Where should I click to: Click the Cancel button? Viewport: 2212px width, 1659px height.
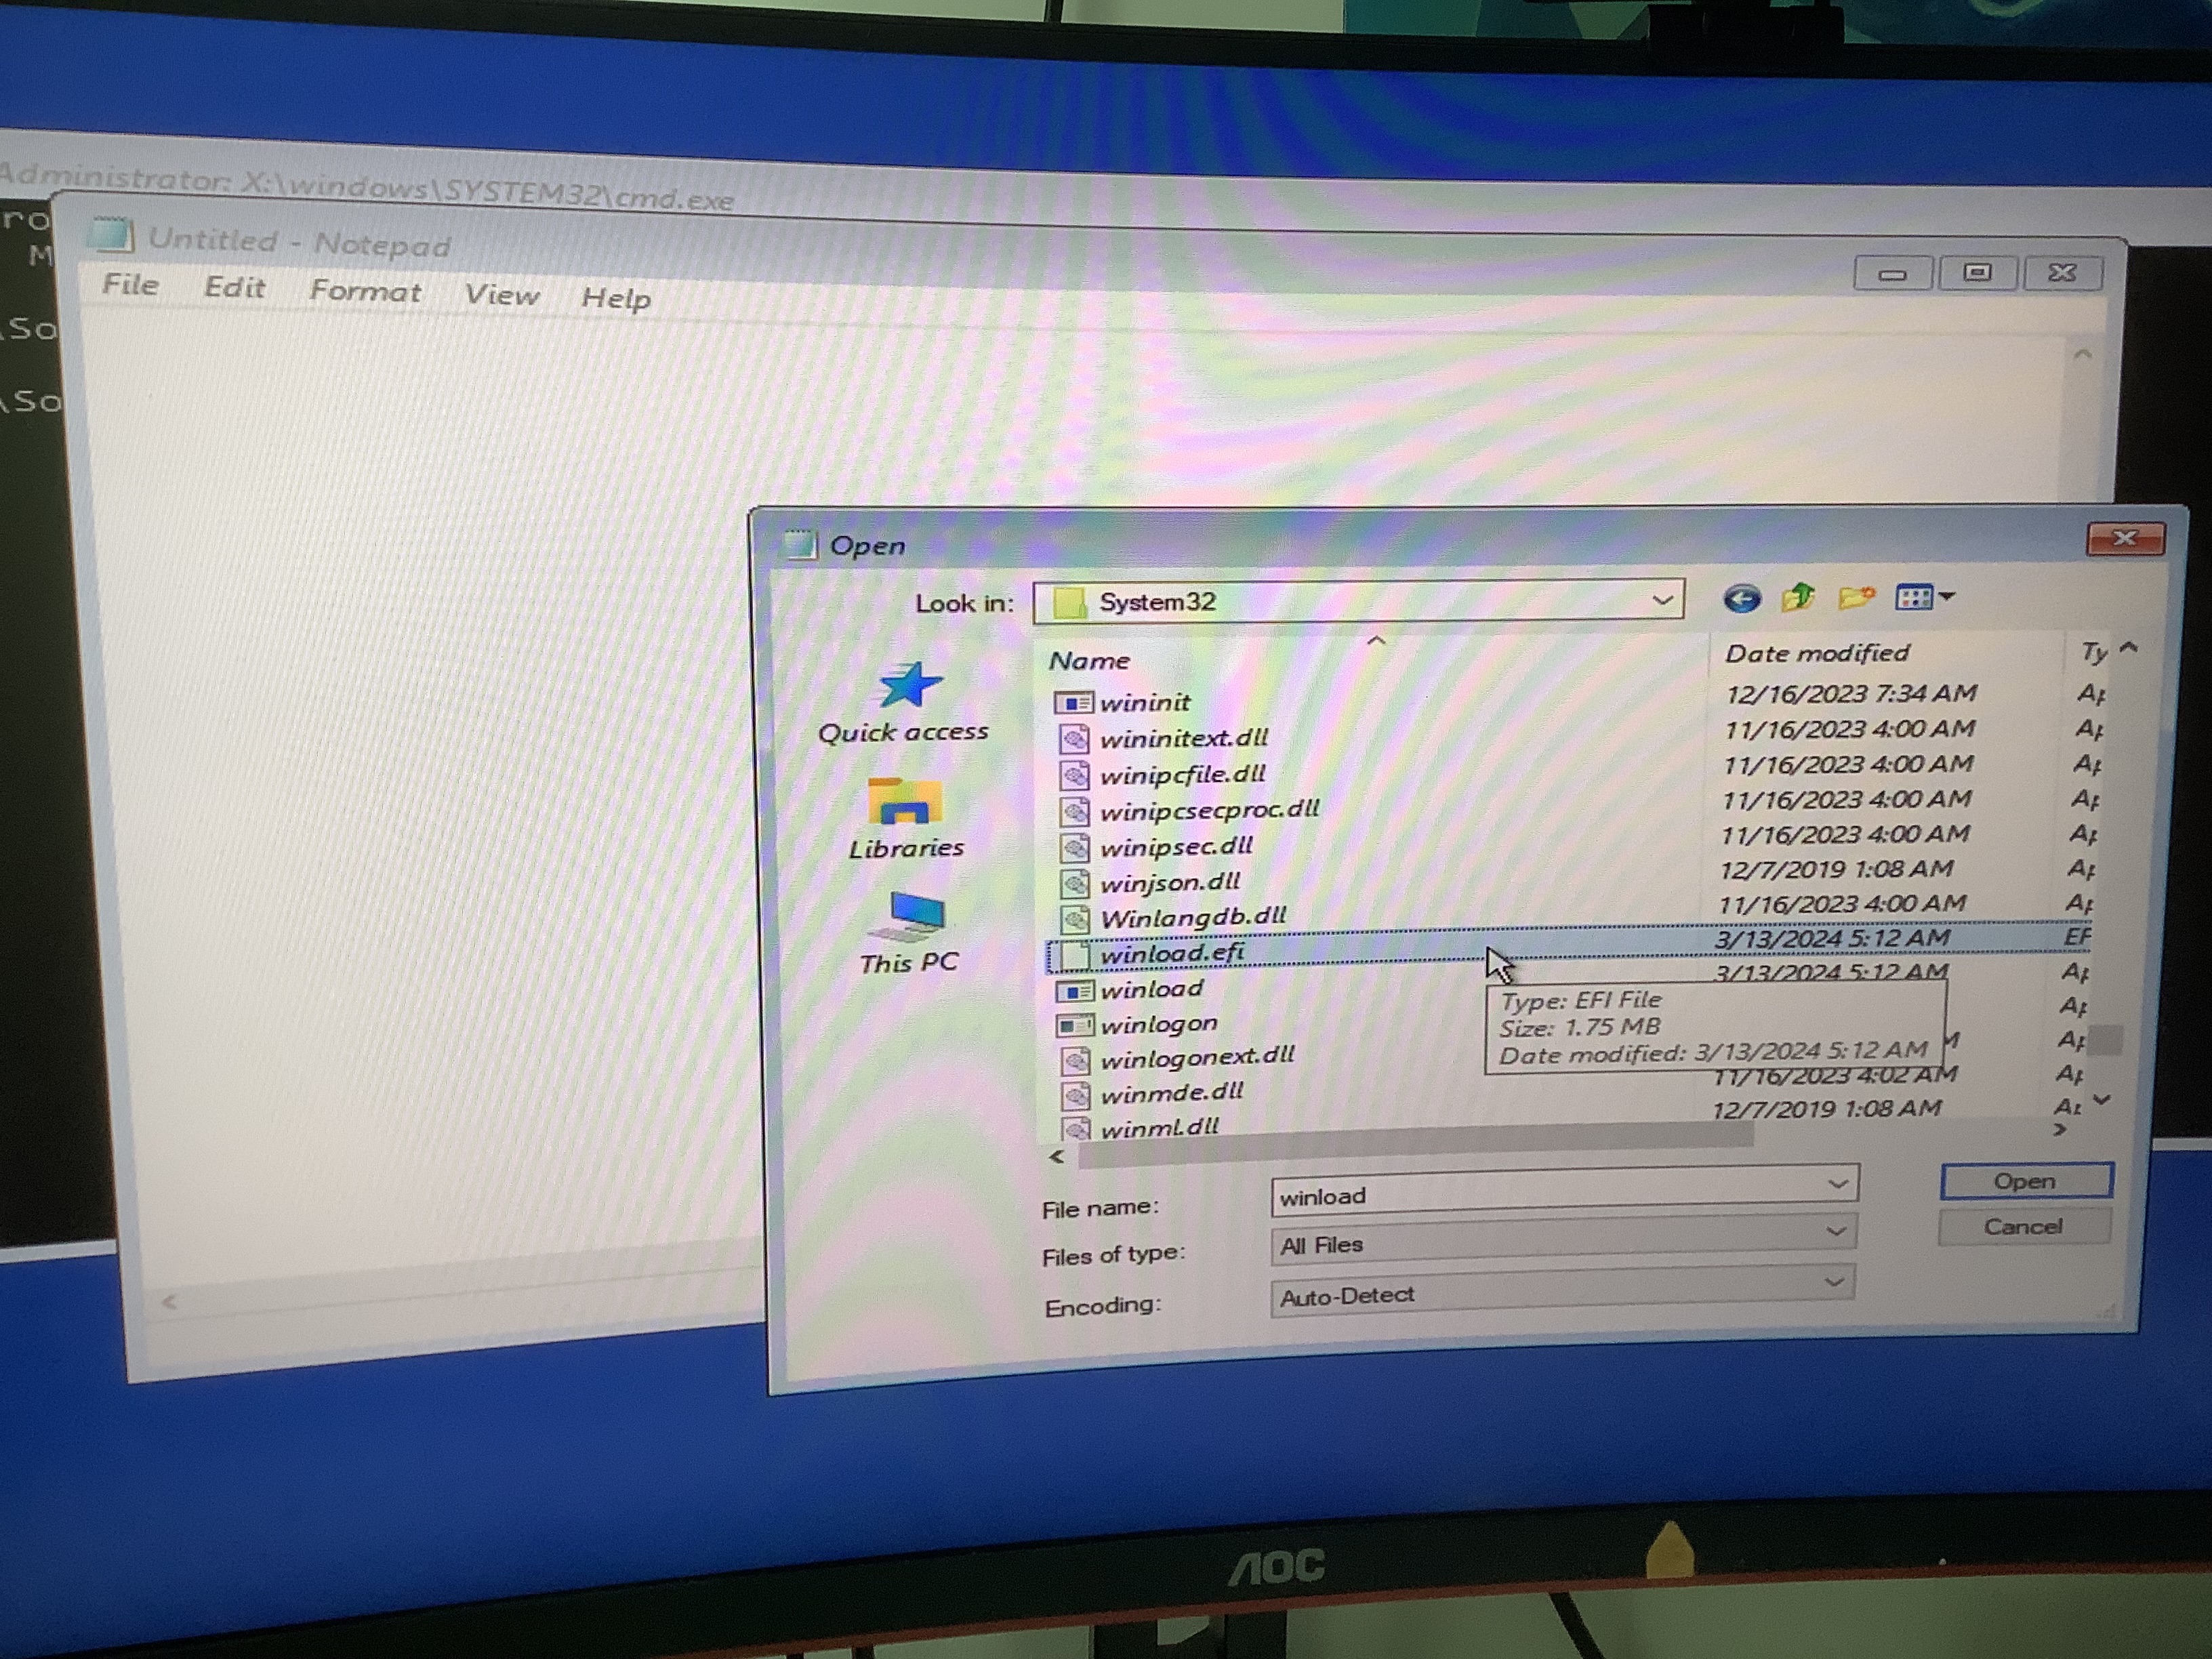(2023, 1227)
